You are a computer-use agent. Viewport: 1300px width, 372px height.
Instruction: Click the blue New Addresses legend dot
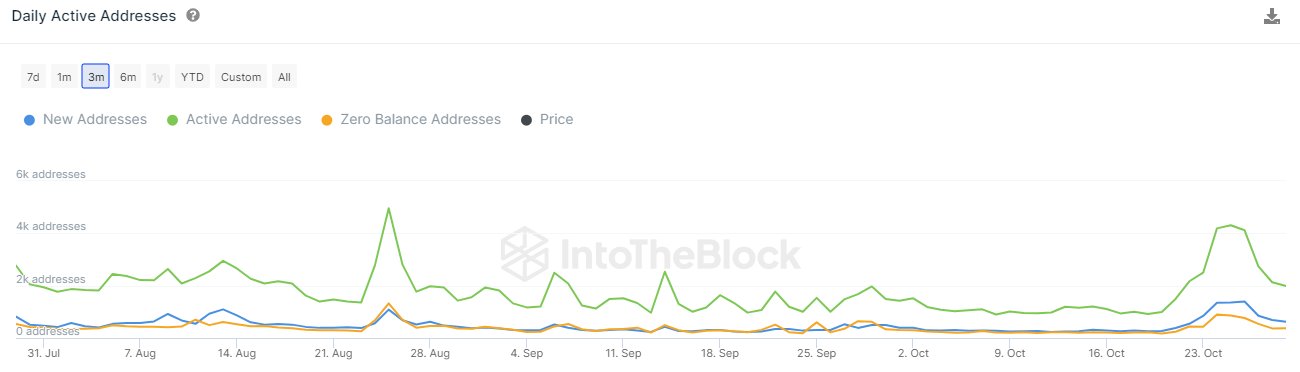pyautogui.click(x=29, y=120)
